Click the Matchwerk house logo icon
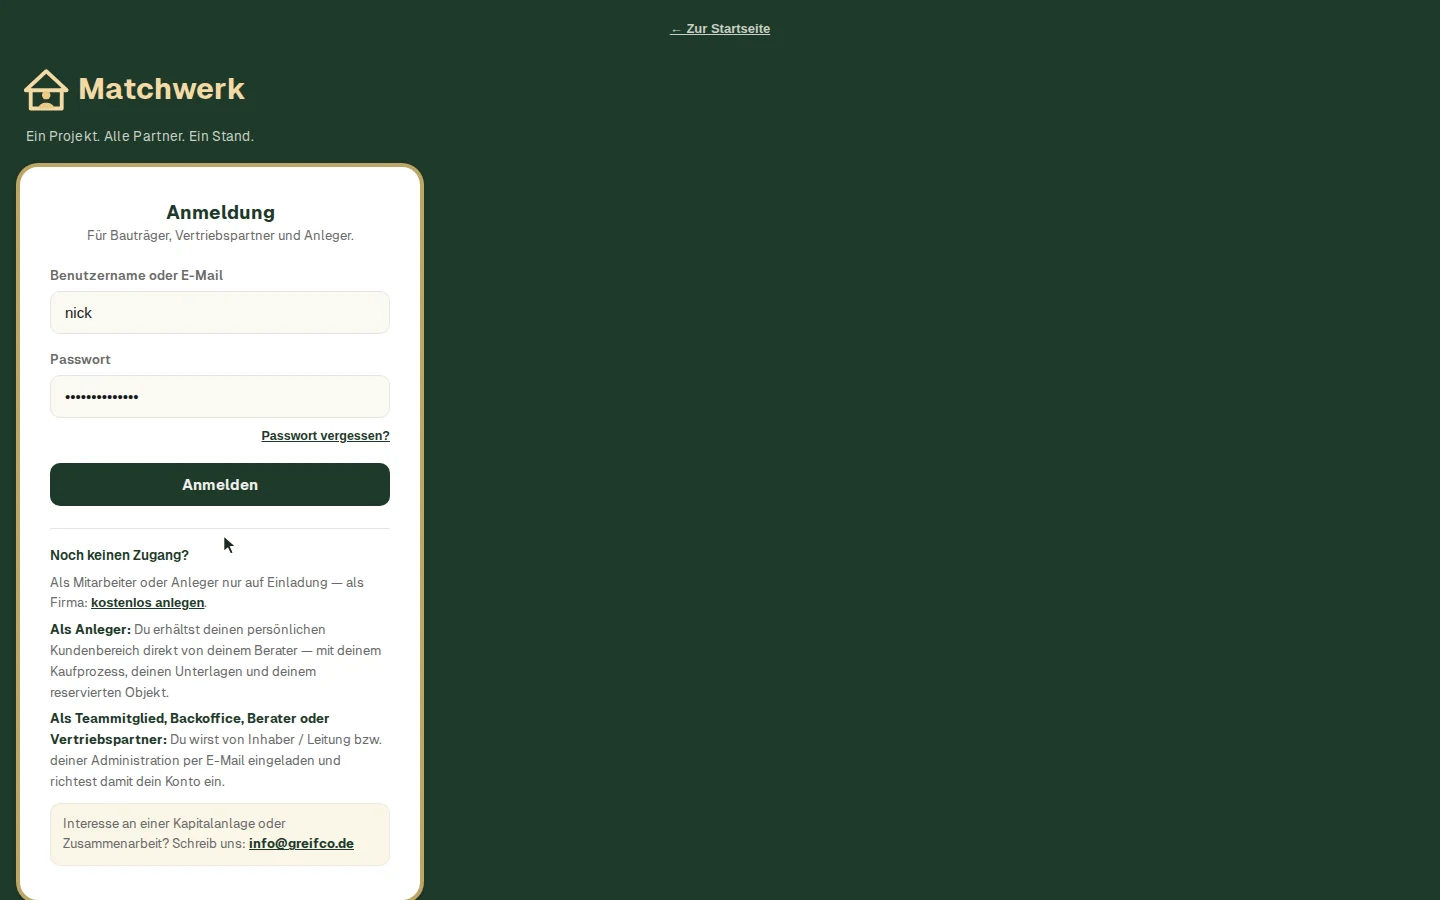Viewport: 1440px width, 900px height. click(46, 90)
